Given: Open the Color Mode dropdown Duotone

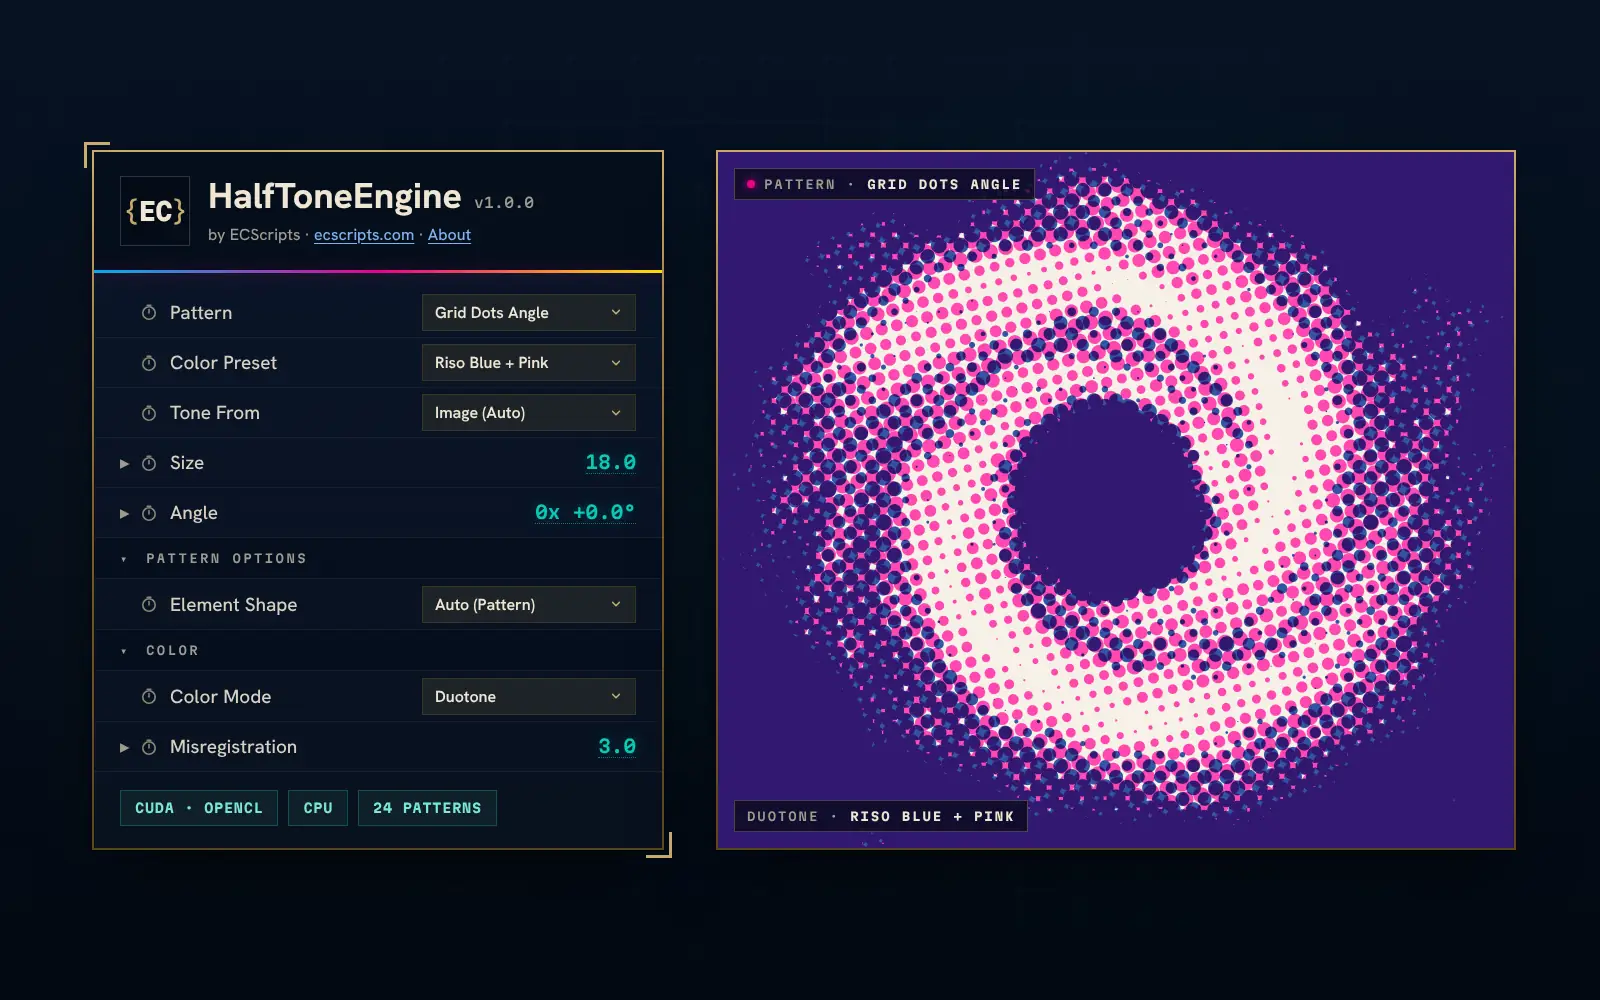Looking at the screenshot, I should pos(528,697).
